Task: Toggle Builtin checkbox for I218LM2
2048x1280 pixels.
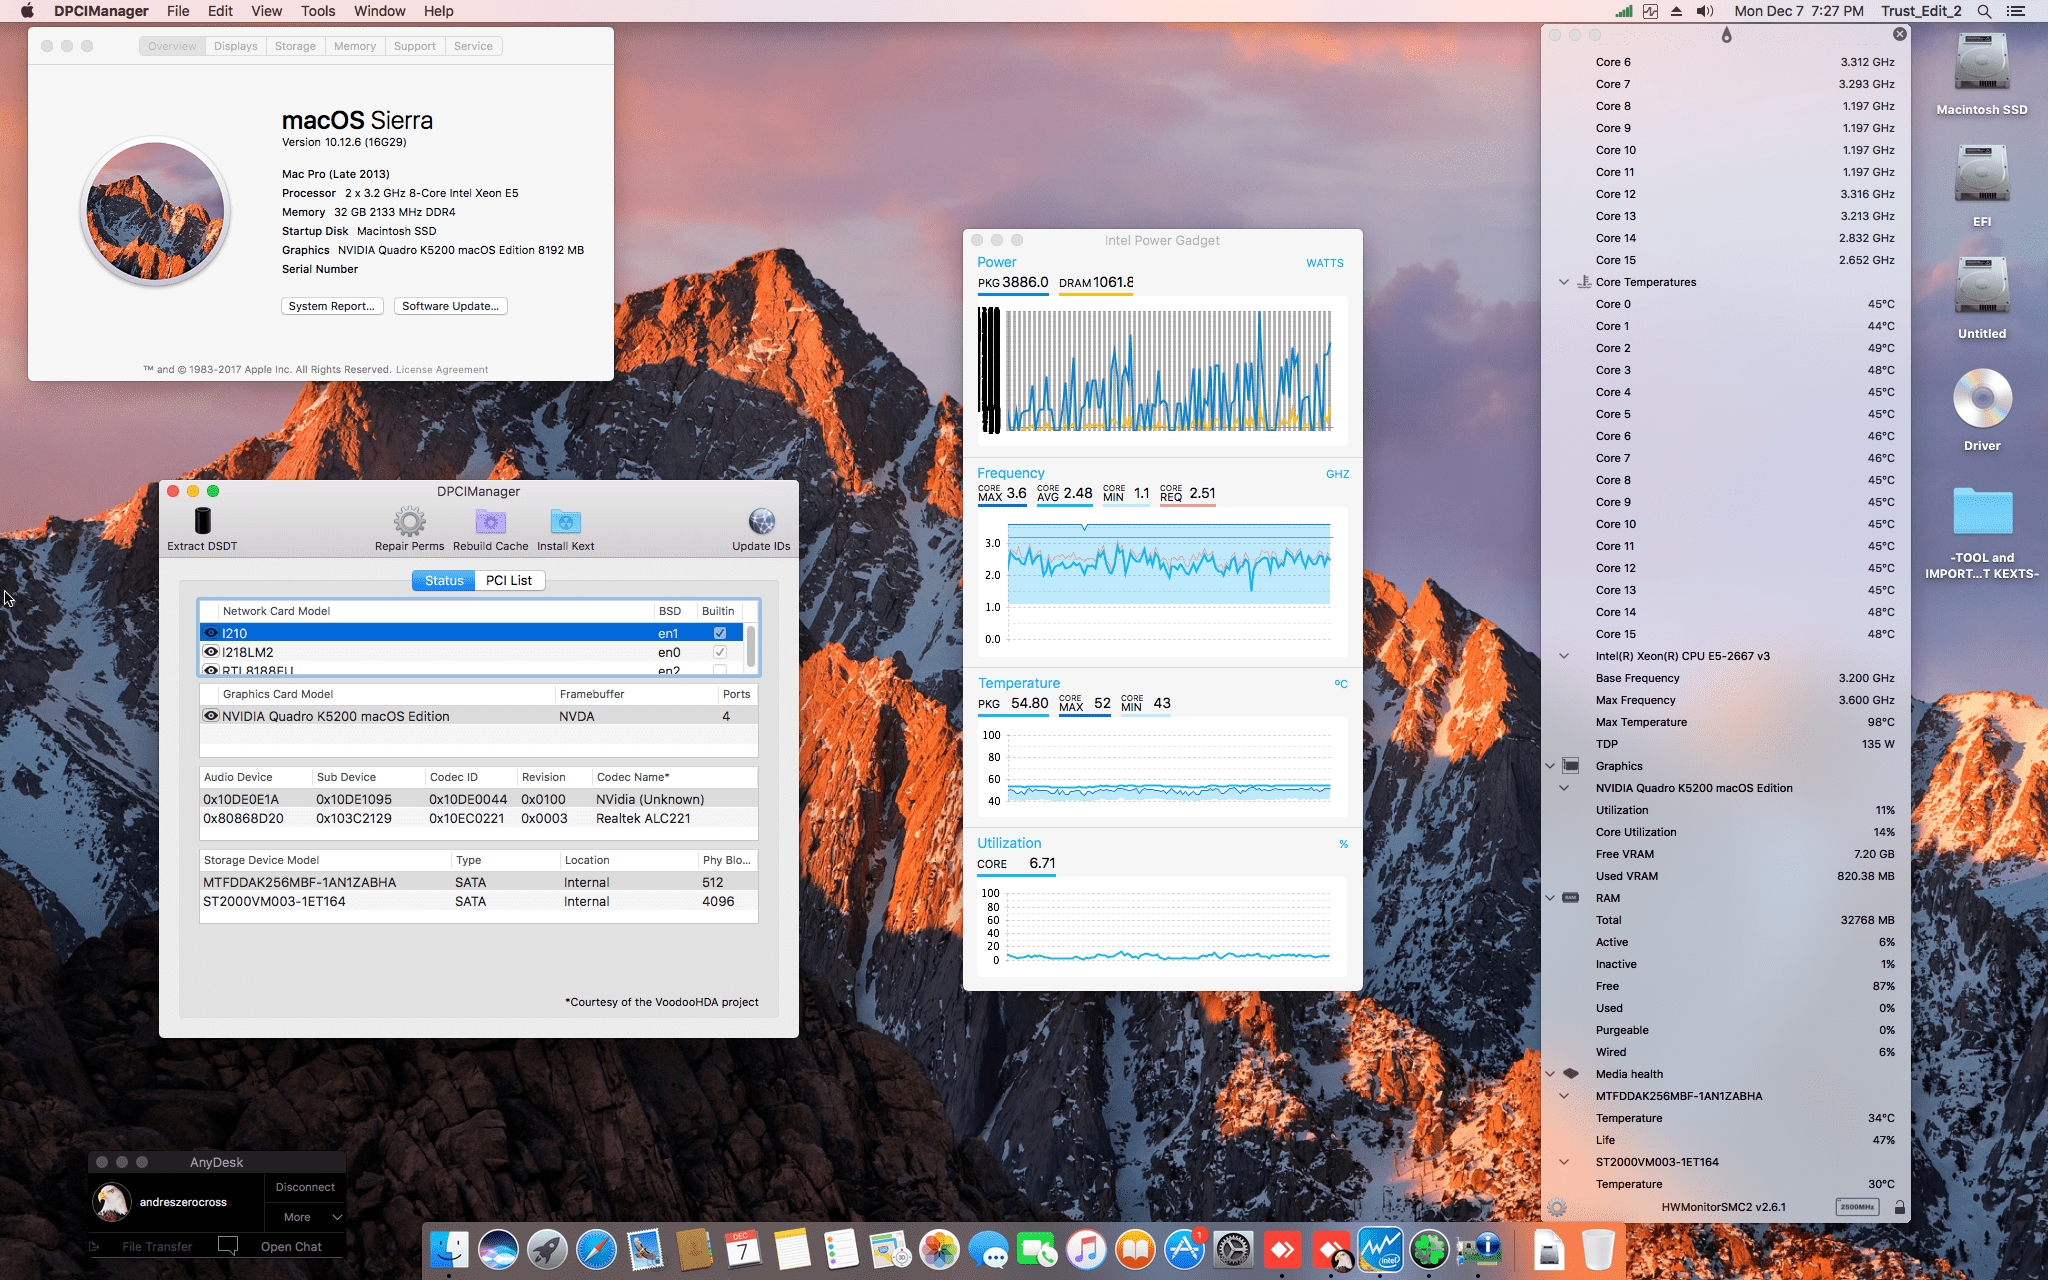Action: pyautogui.click(x=720, y=652)
